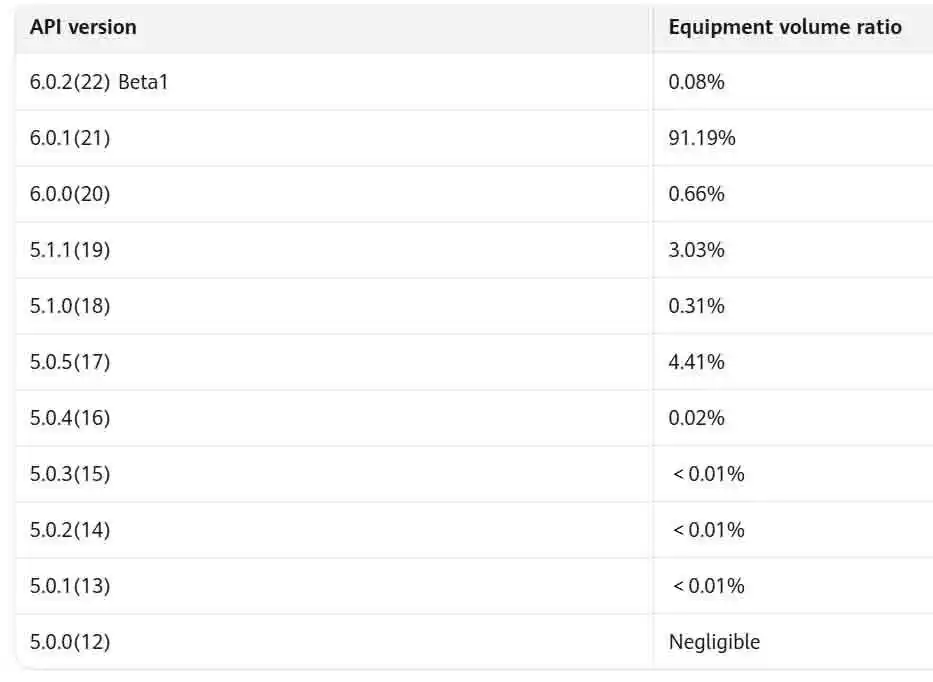Select the 5.0.4(16) version cell
The height and width of the screenshot is (682, 933).
70,418
